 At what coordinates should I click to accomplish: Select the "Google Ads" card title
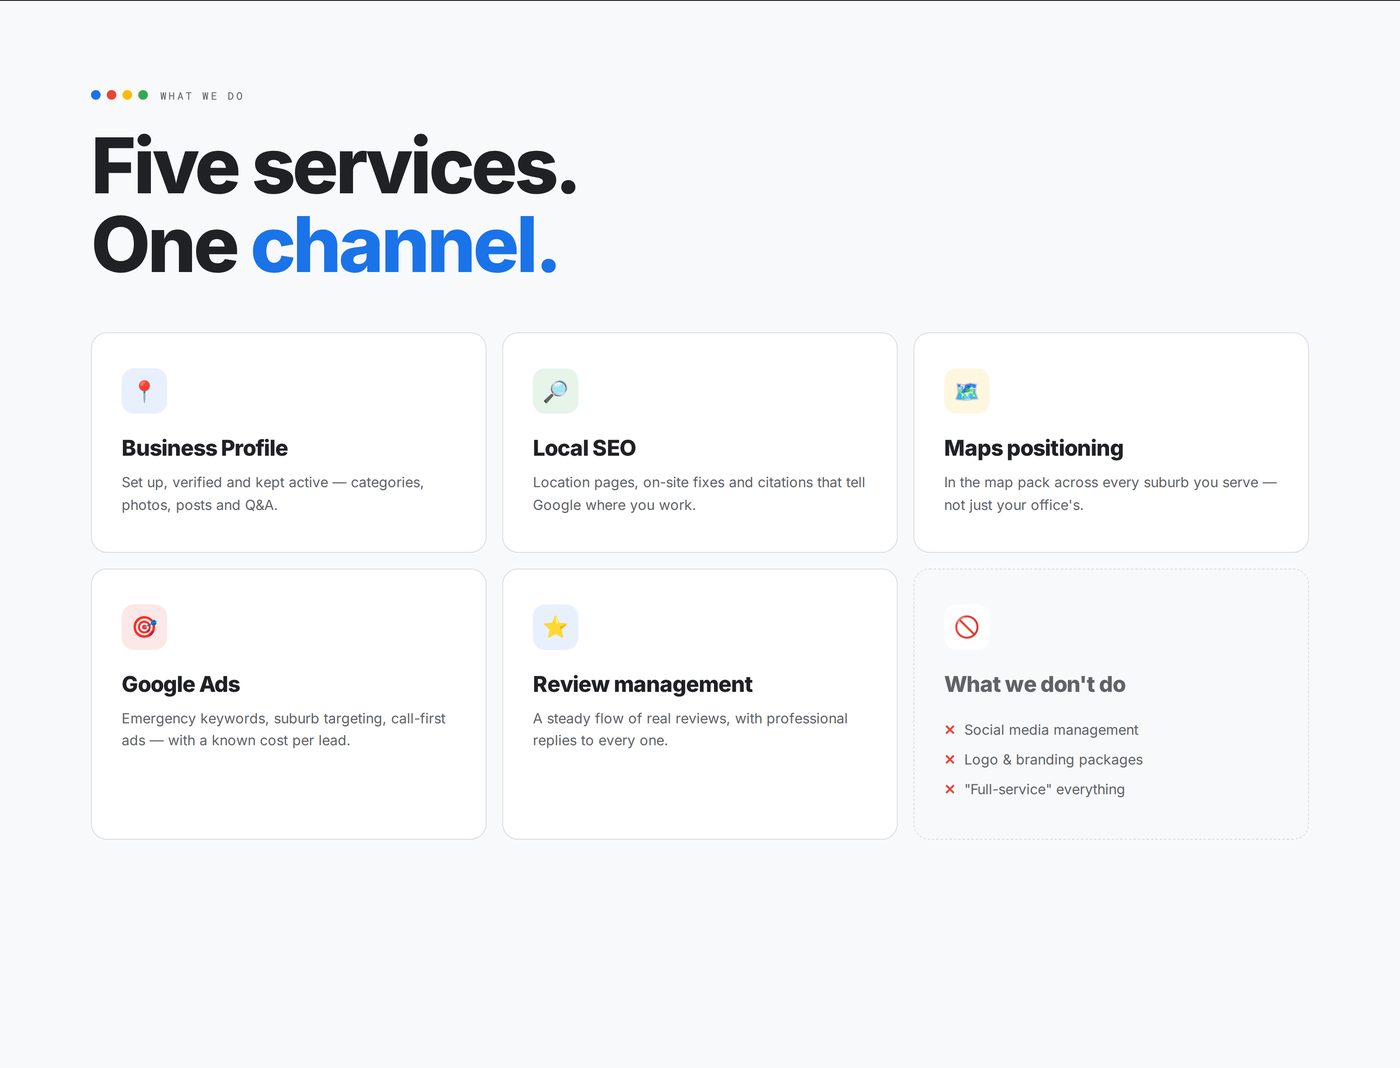coord(181,684)
